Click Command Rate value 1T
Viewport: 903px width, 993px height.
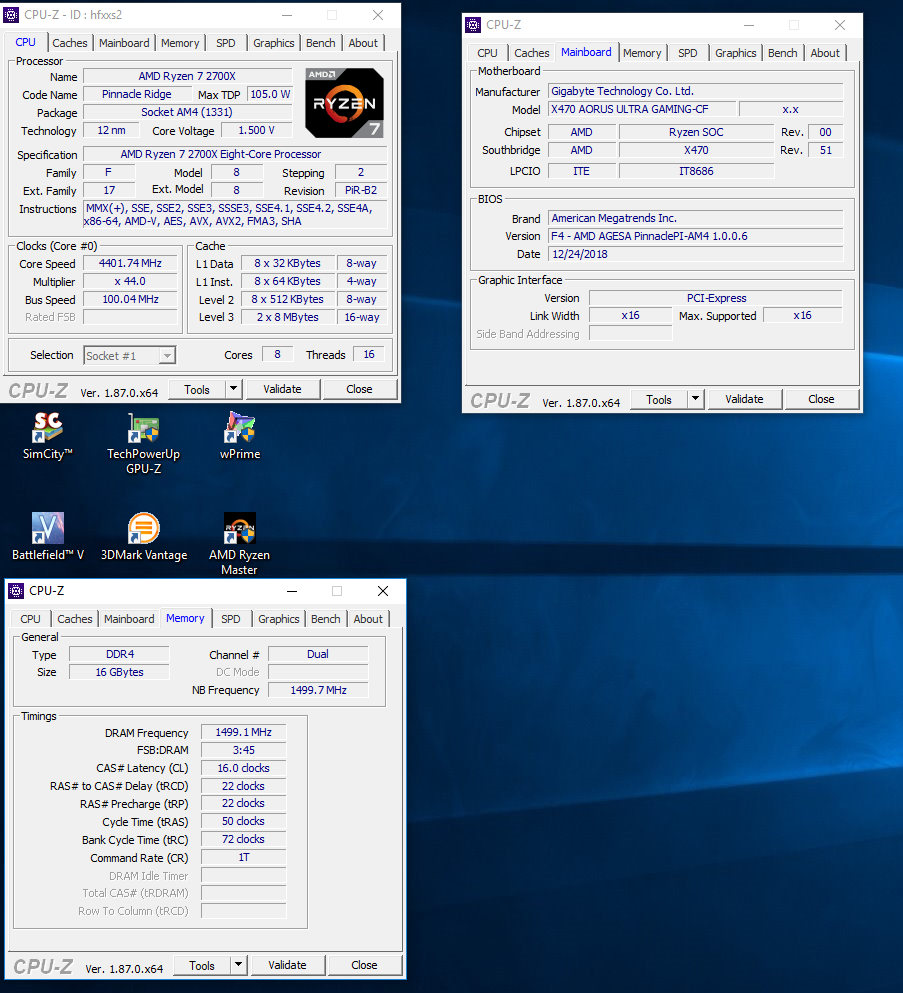click(x=244, y=857)
